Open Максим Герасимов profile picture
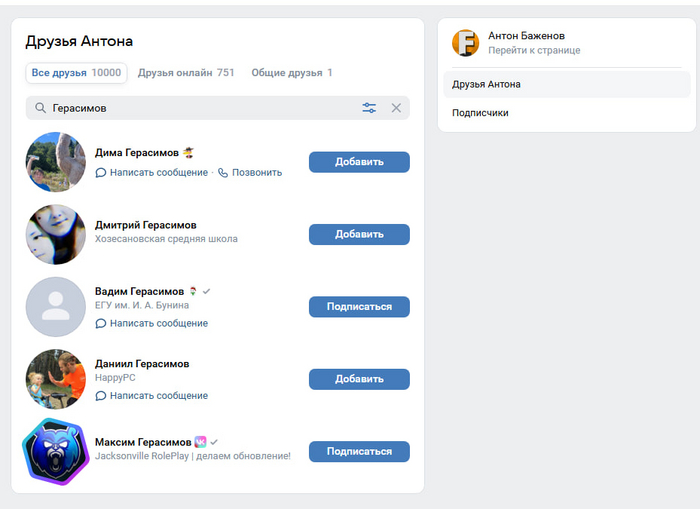The image size is (700, 509). [56, 451]
